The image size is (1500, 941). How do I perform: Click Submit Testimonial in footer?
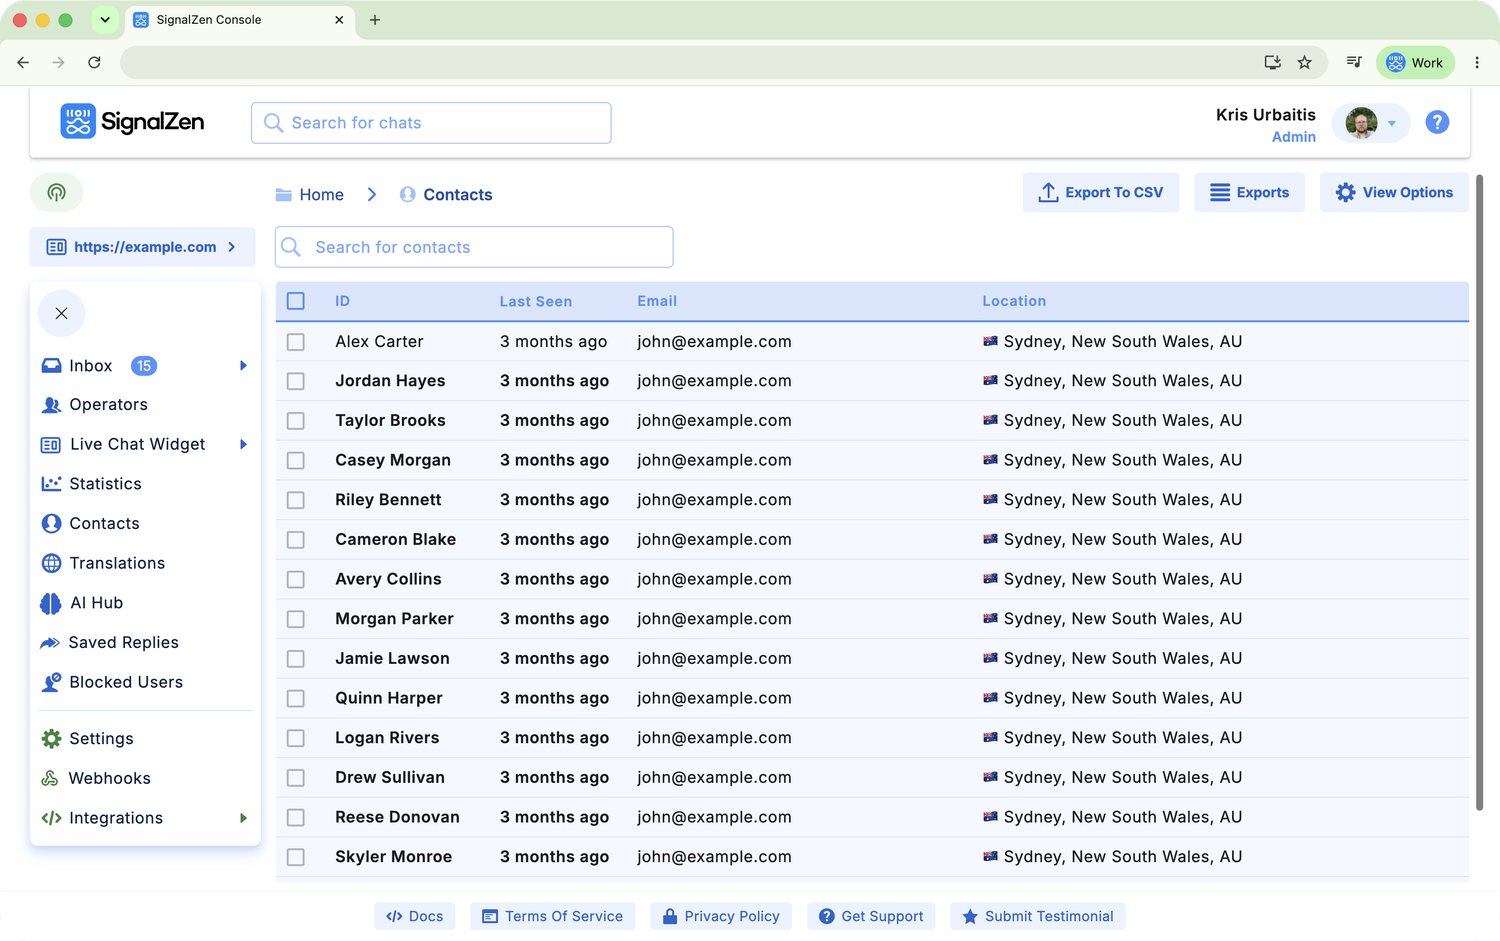[1038, 916]
